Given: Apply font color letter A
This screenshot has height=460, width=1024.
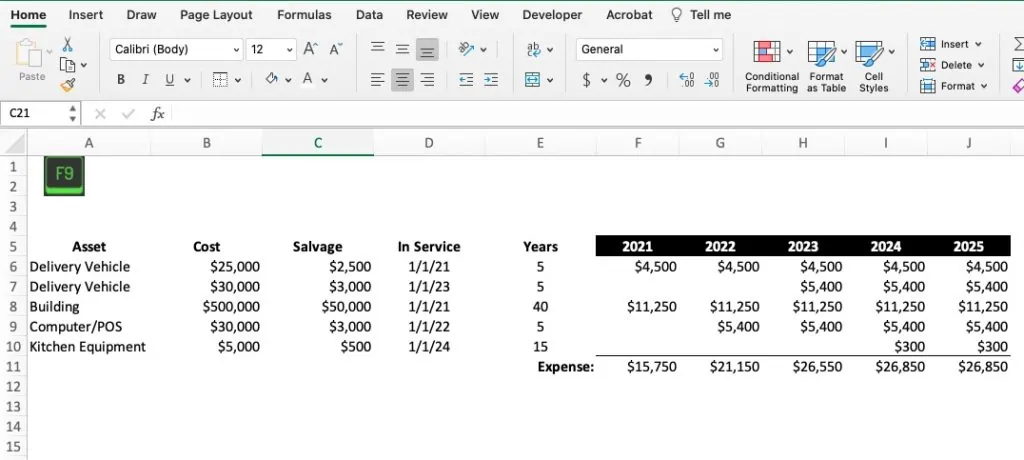Looking at the screenshot, I should click(308, 80).
